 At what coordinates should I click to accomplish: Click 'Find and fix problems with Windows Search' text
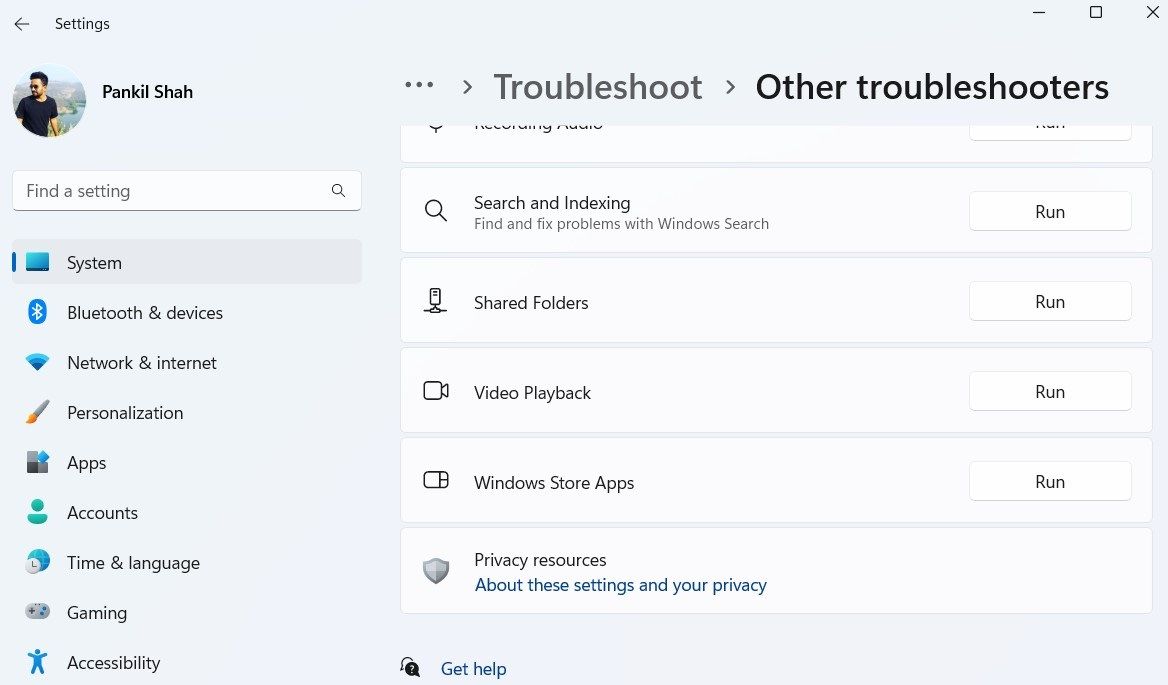(x=621, y=223)
